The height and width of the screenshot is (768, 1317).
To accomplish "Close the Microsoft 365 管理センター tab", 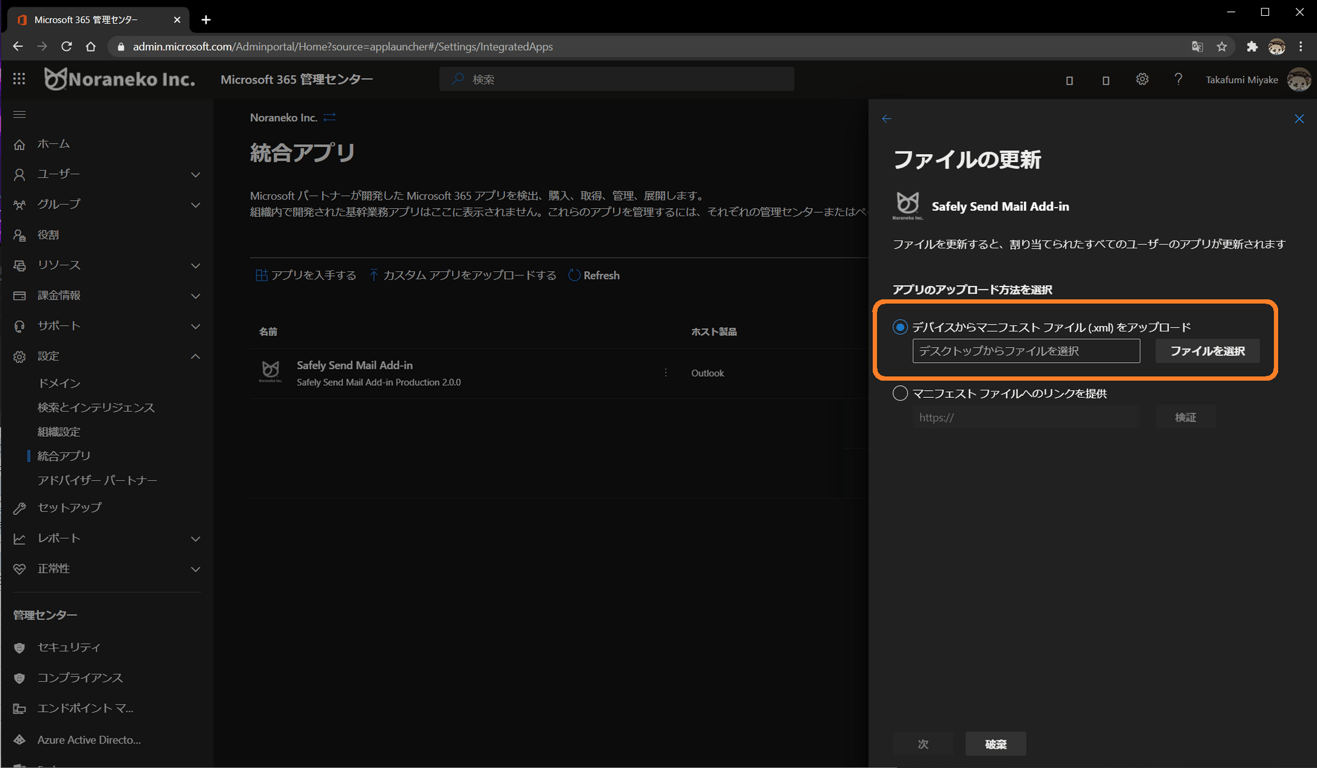I will click(x=177, y=19).
